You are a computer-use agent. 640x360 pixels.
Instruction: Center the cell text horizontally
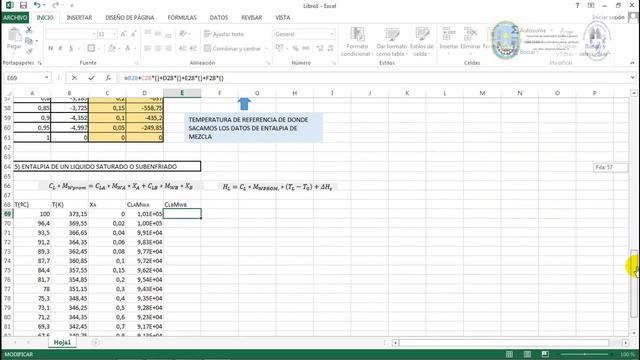click(158, 48)
